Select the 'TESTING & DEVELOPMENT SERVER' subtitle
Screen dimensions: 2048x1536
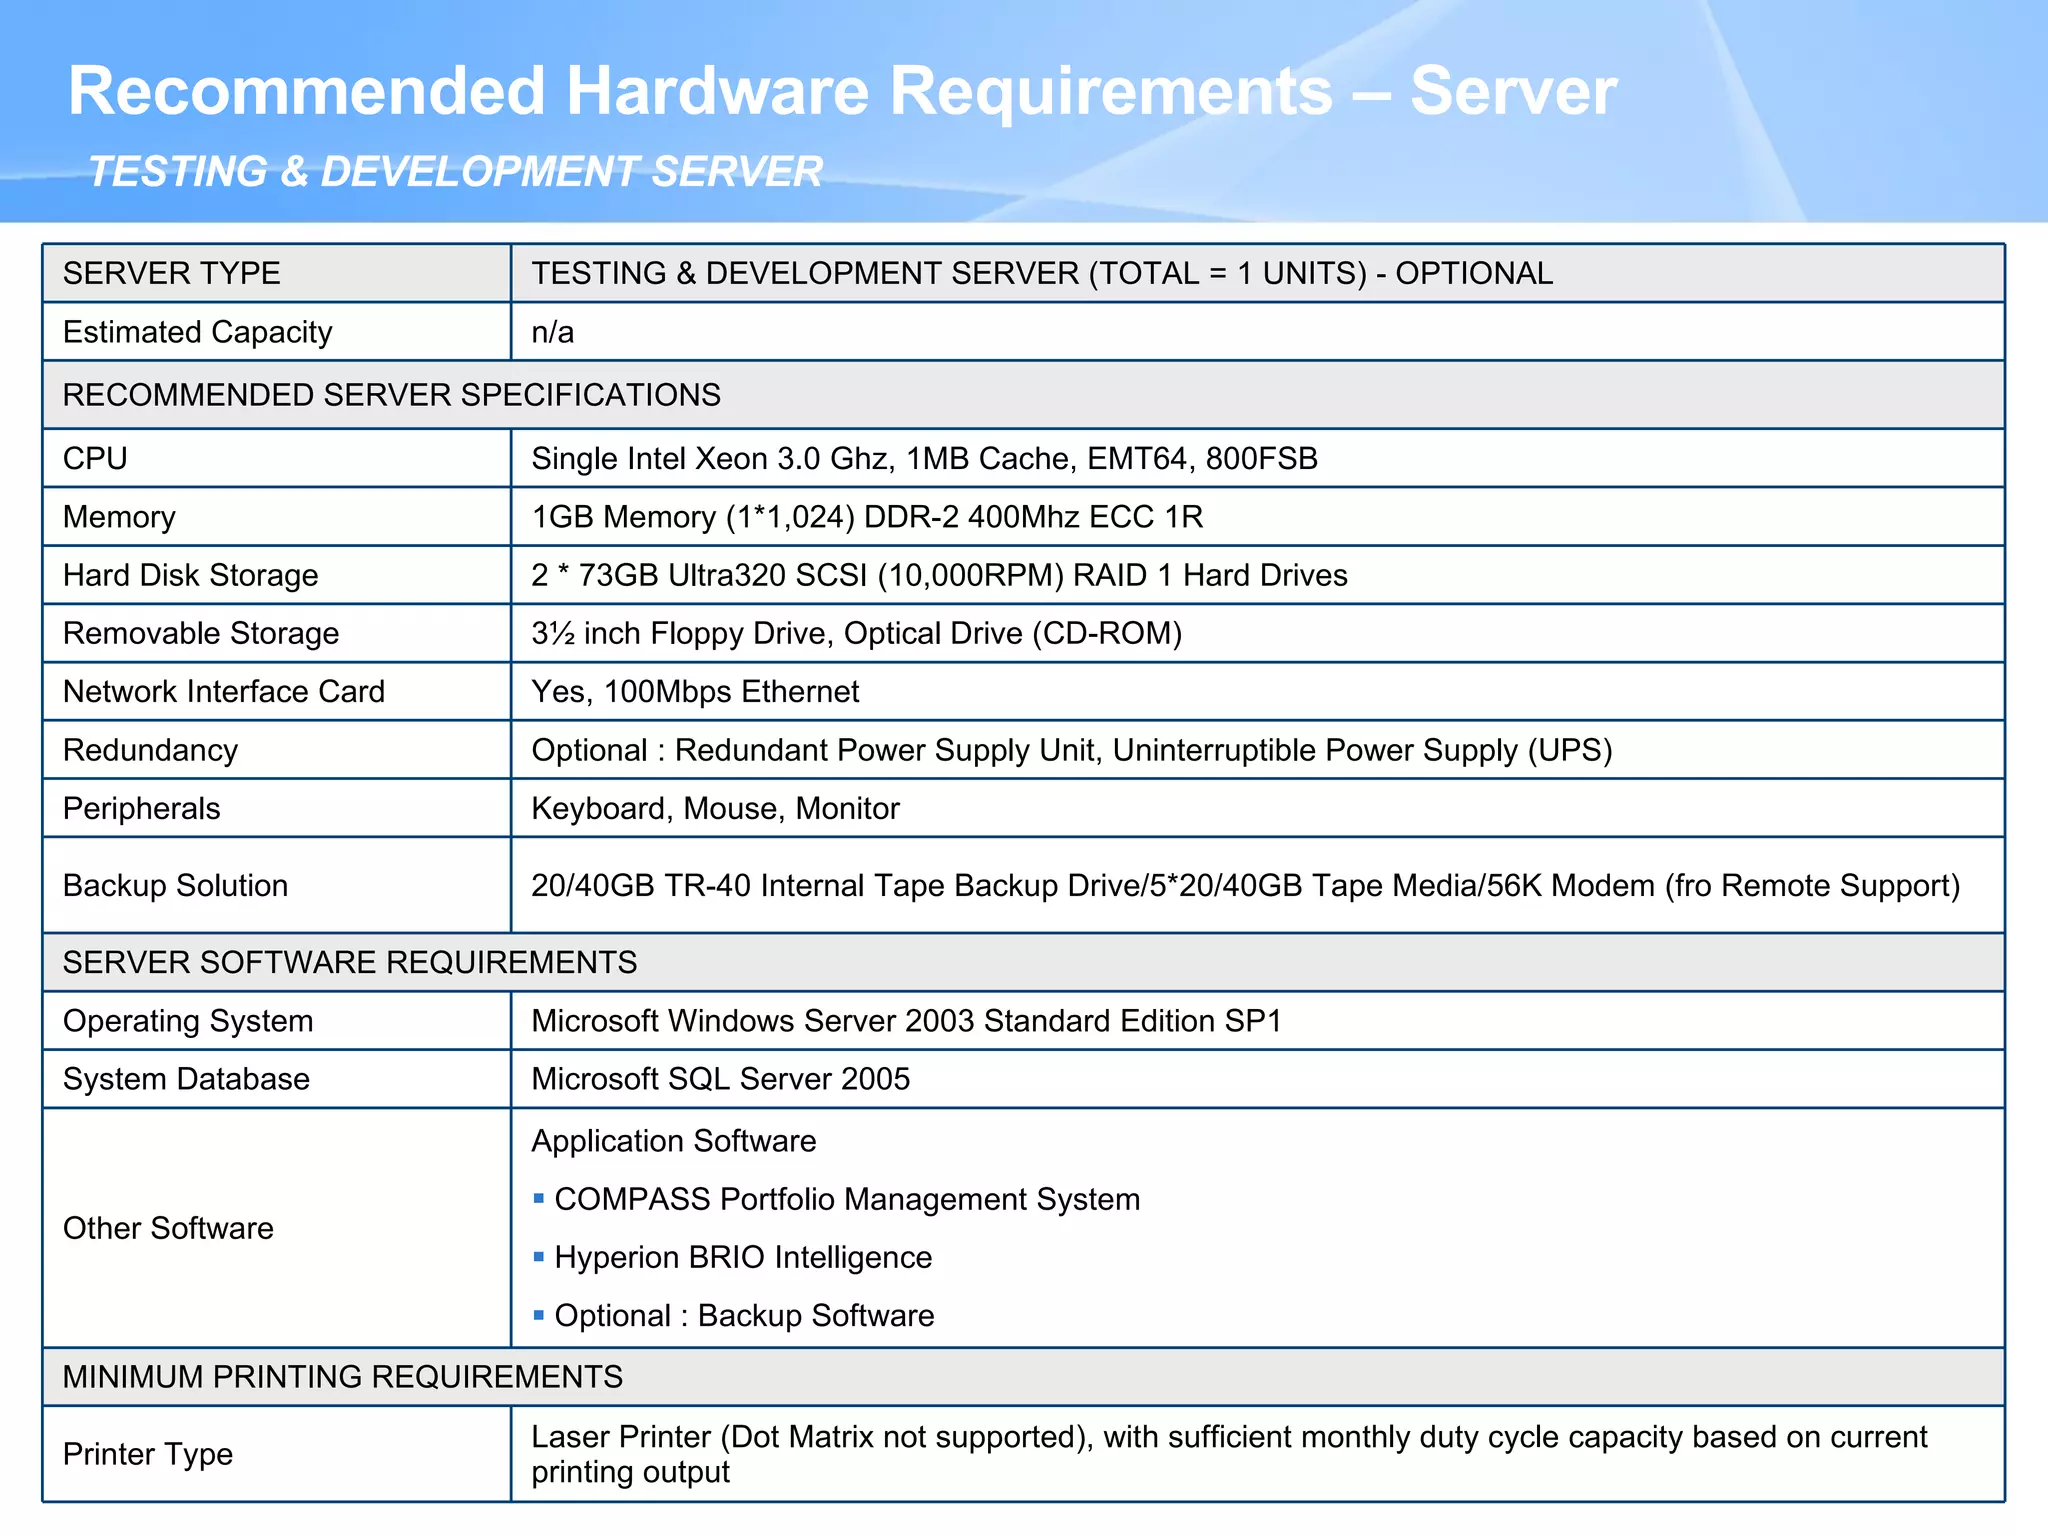click(455, 172)
